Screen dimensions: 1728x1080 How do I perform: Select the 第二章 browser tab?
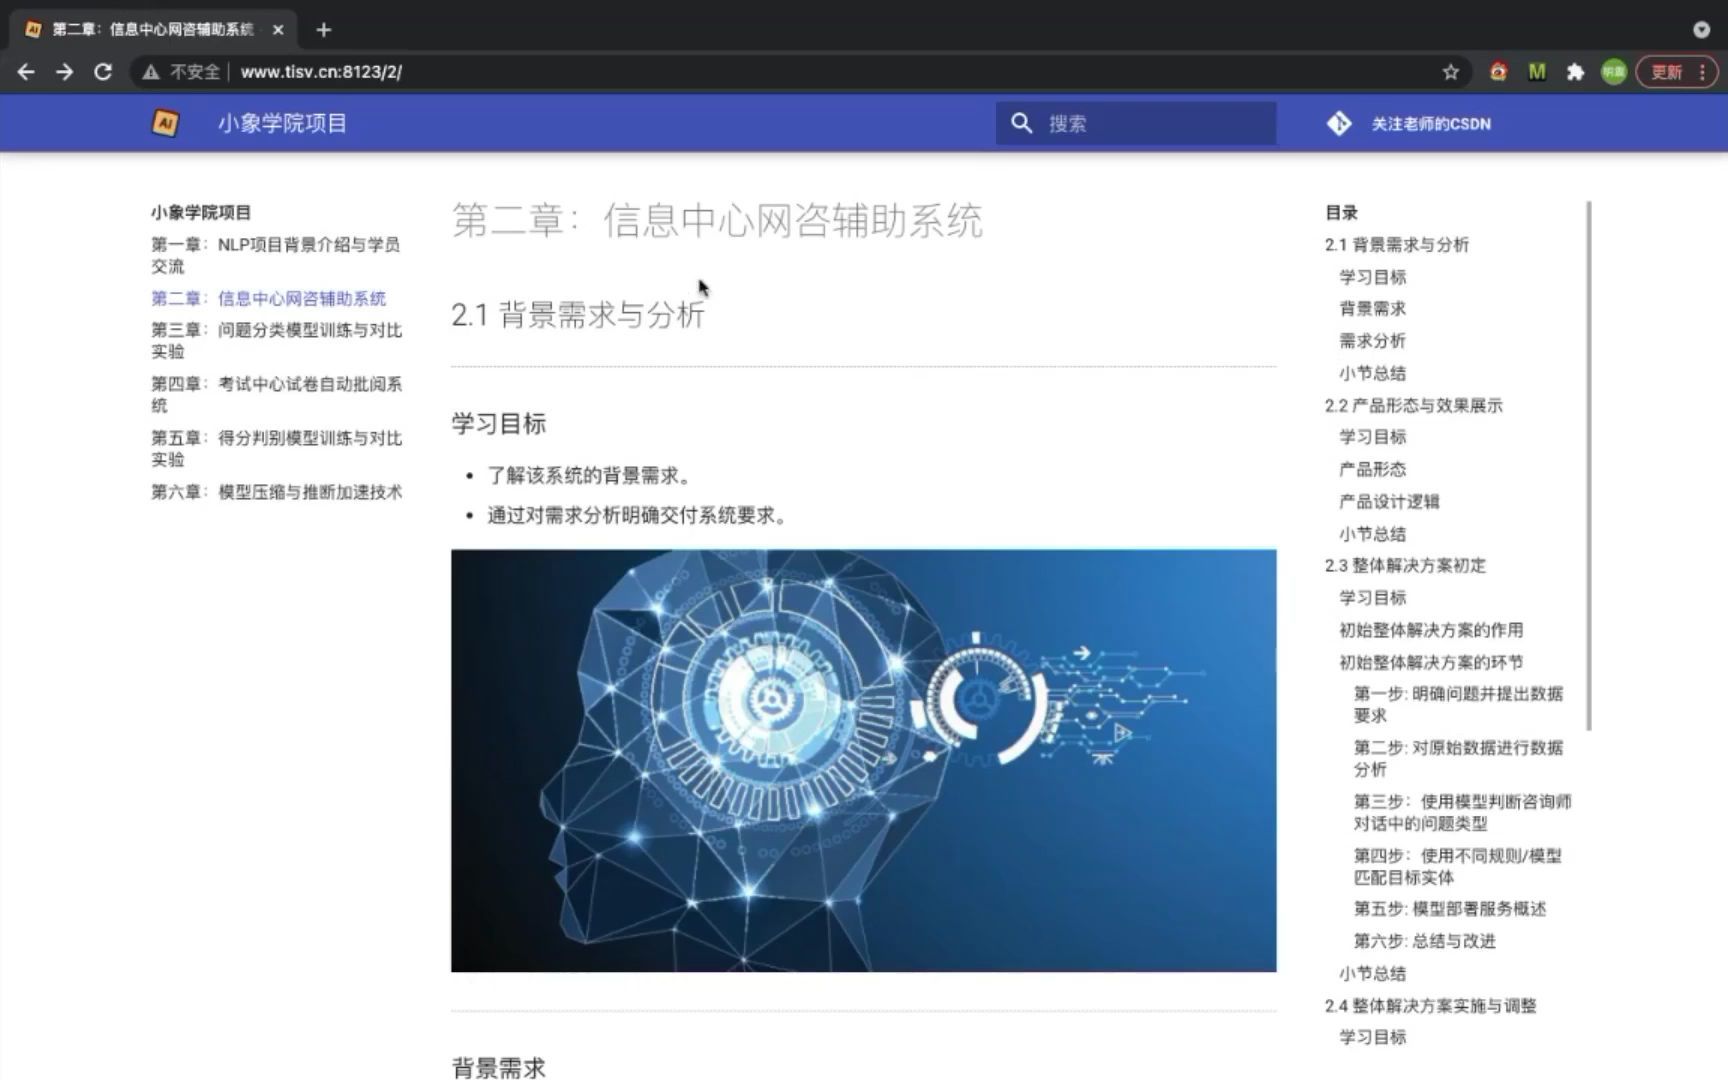pos(153,30)
